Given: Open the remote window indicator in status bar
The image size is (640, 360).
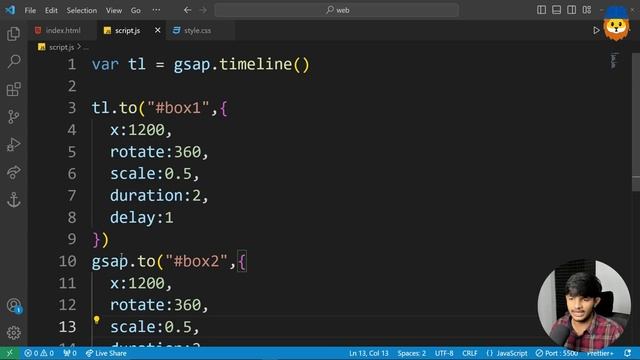Looking at the screenshot, I should (x=9, y=353).
